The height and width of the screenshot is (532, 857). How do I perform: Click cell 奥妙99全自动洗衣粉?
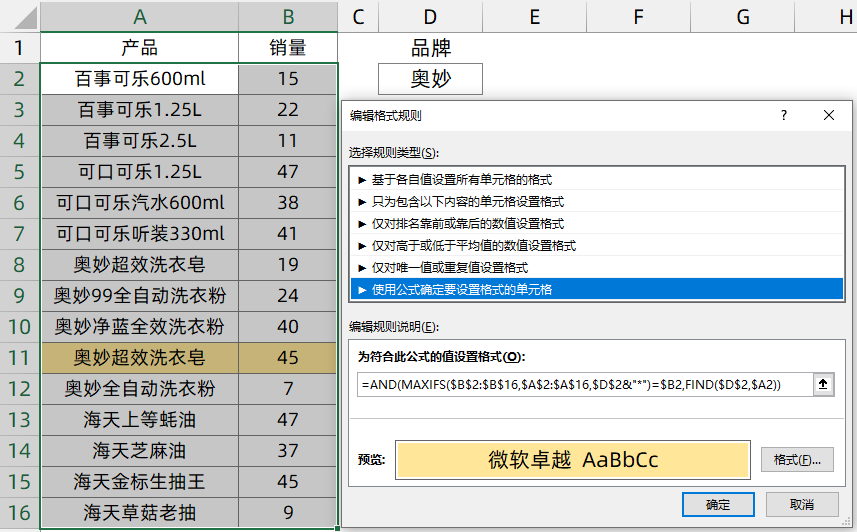[x=139, y=296]
